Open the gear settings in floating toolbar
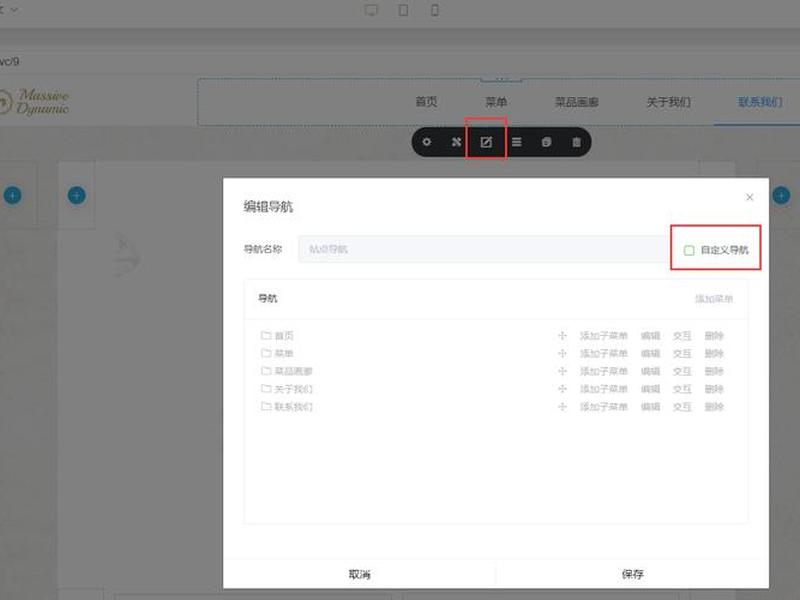The width and height of the screenshot is (800, 600). (x=427, y=142)
